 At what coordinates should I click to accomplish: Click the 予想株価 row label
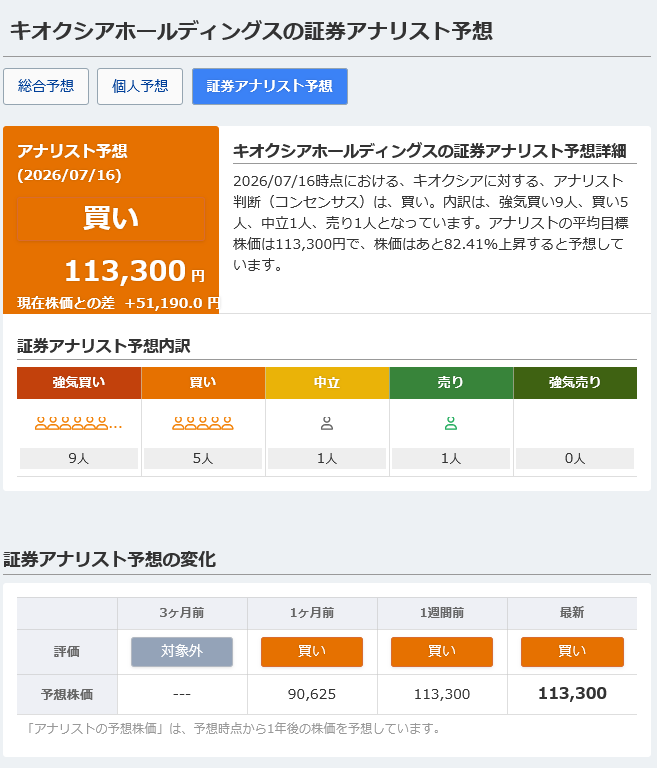[67, 694]
